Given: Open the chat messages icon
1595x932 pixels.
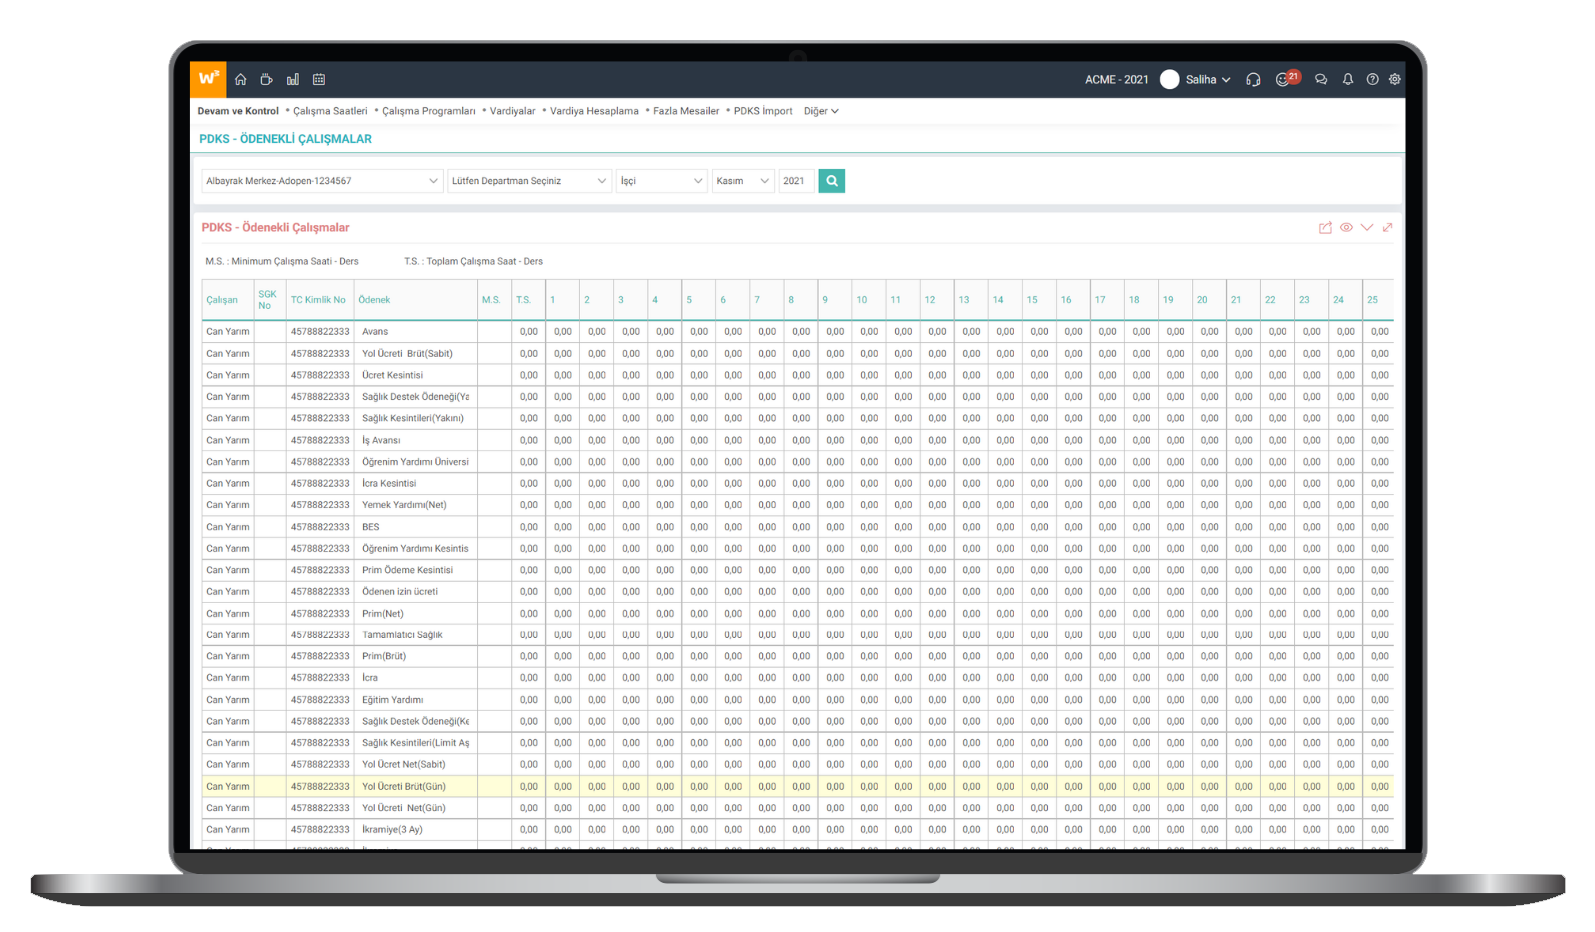Looking at the screenshot, I should coord(1321,79).
